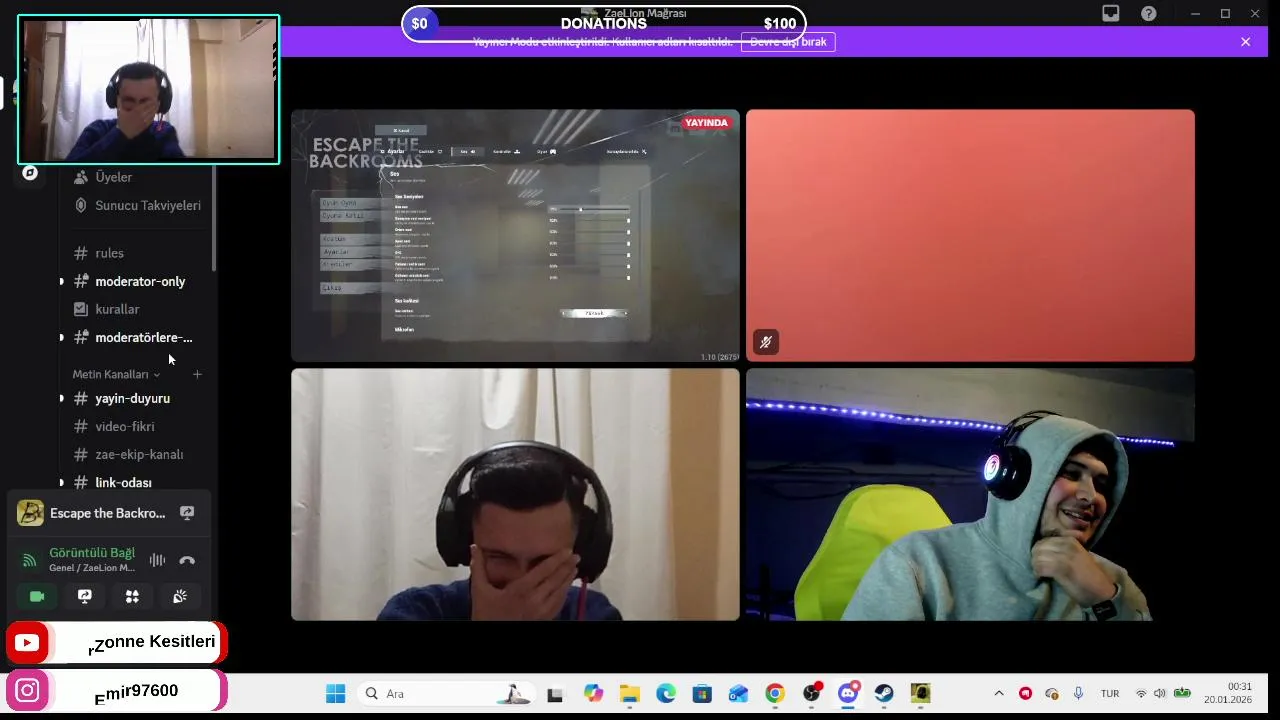
Task: Click the red tray application icon
Action: point(1025,693)
